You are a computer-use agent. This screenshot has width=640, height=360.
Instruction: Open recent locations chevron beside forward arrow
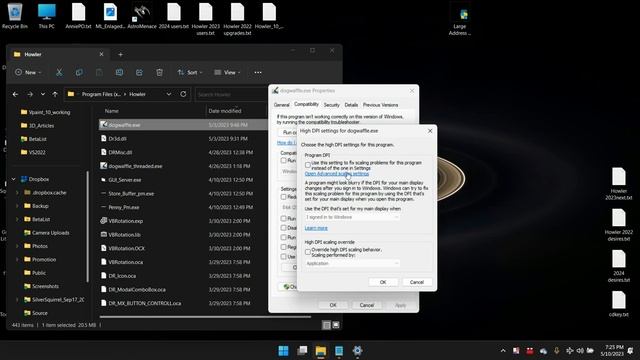point(43,94)
